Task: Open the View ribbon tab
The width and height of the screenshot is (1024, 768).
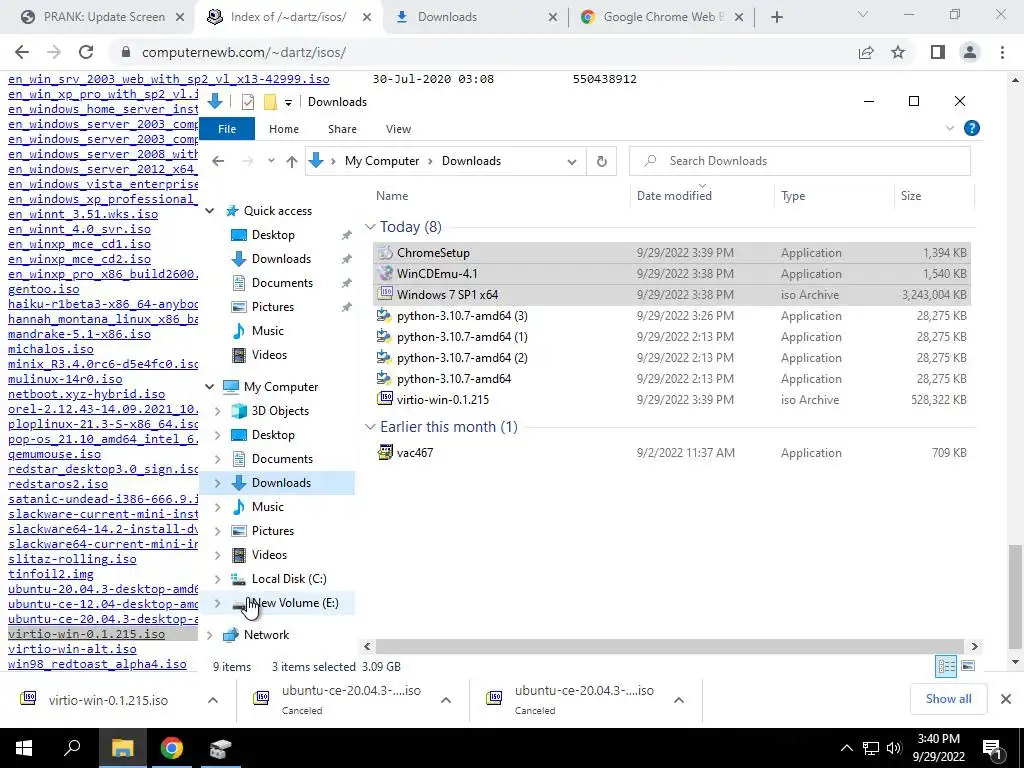Action: click(x=398, y=129)
